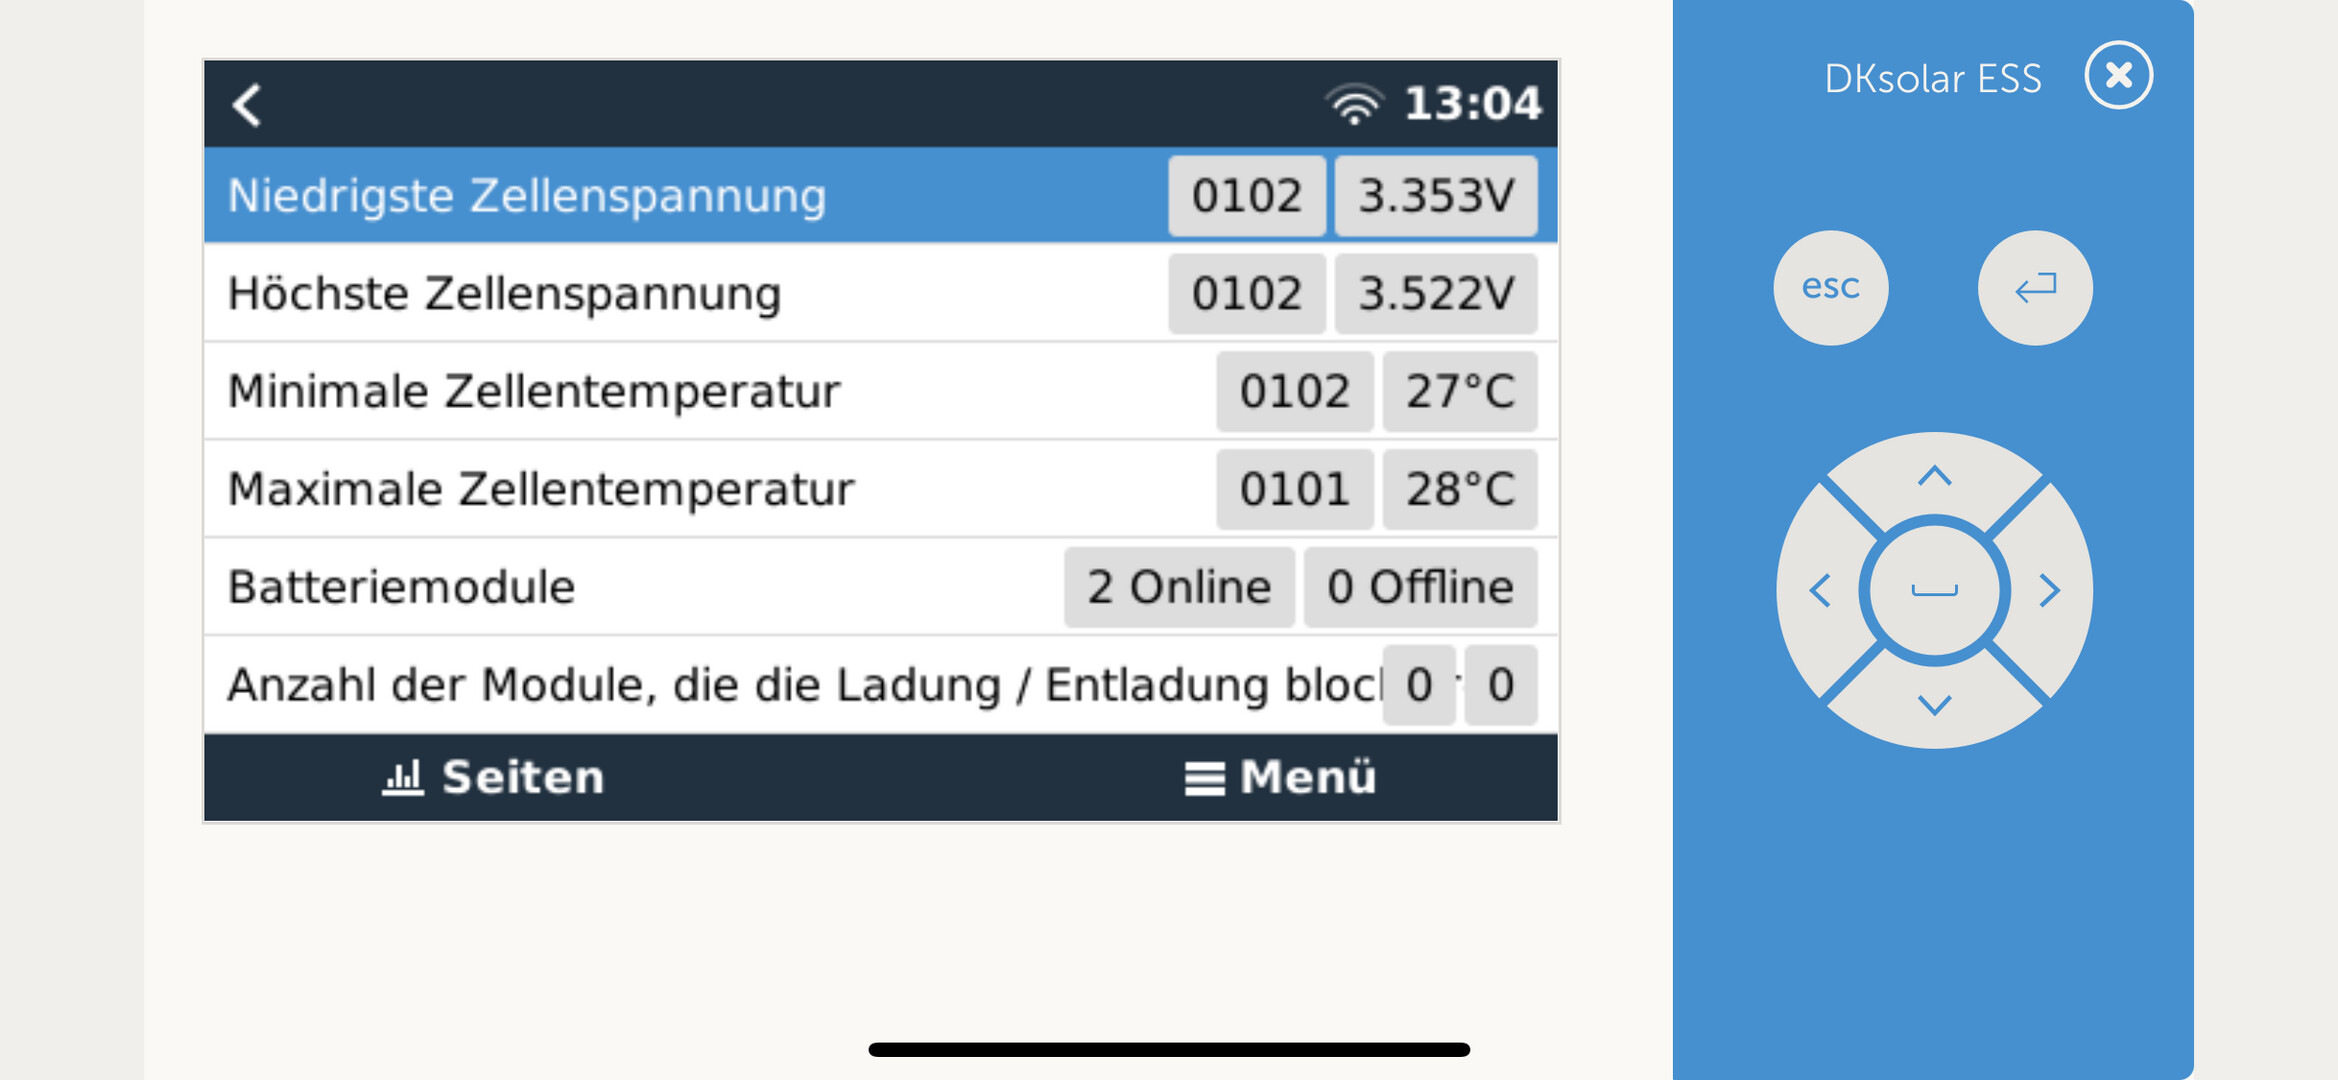Navigate down with the d-pad down arrow
This screenshot has width=2338, height=1080.
pyautogui.click(x=1934, y=705)
